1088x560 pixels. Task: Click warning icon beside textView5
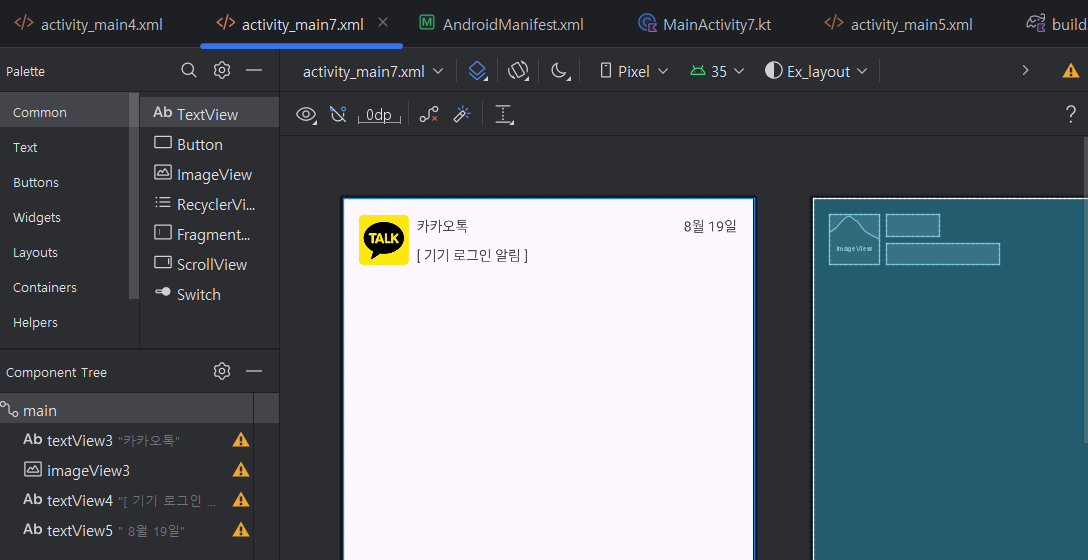point(241,529)
